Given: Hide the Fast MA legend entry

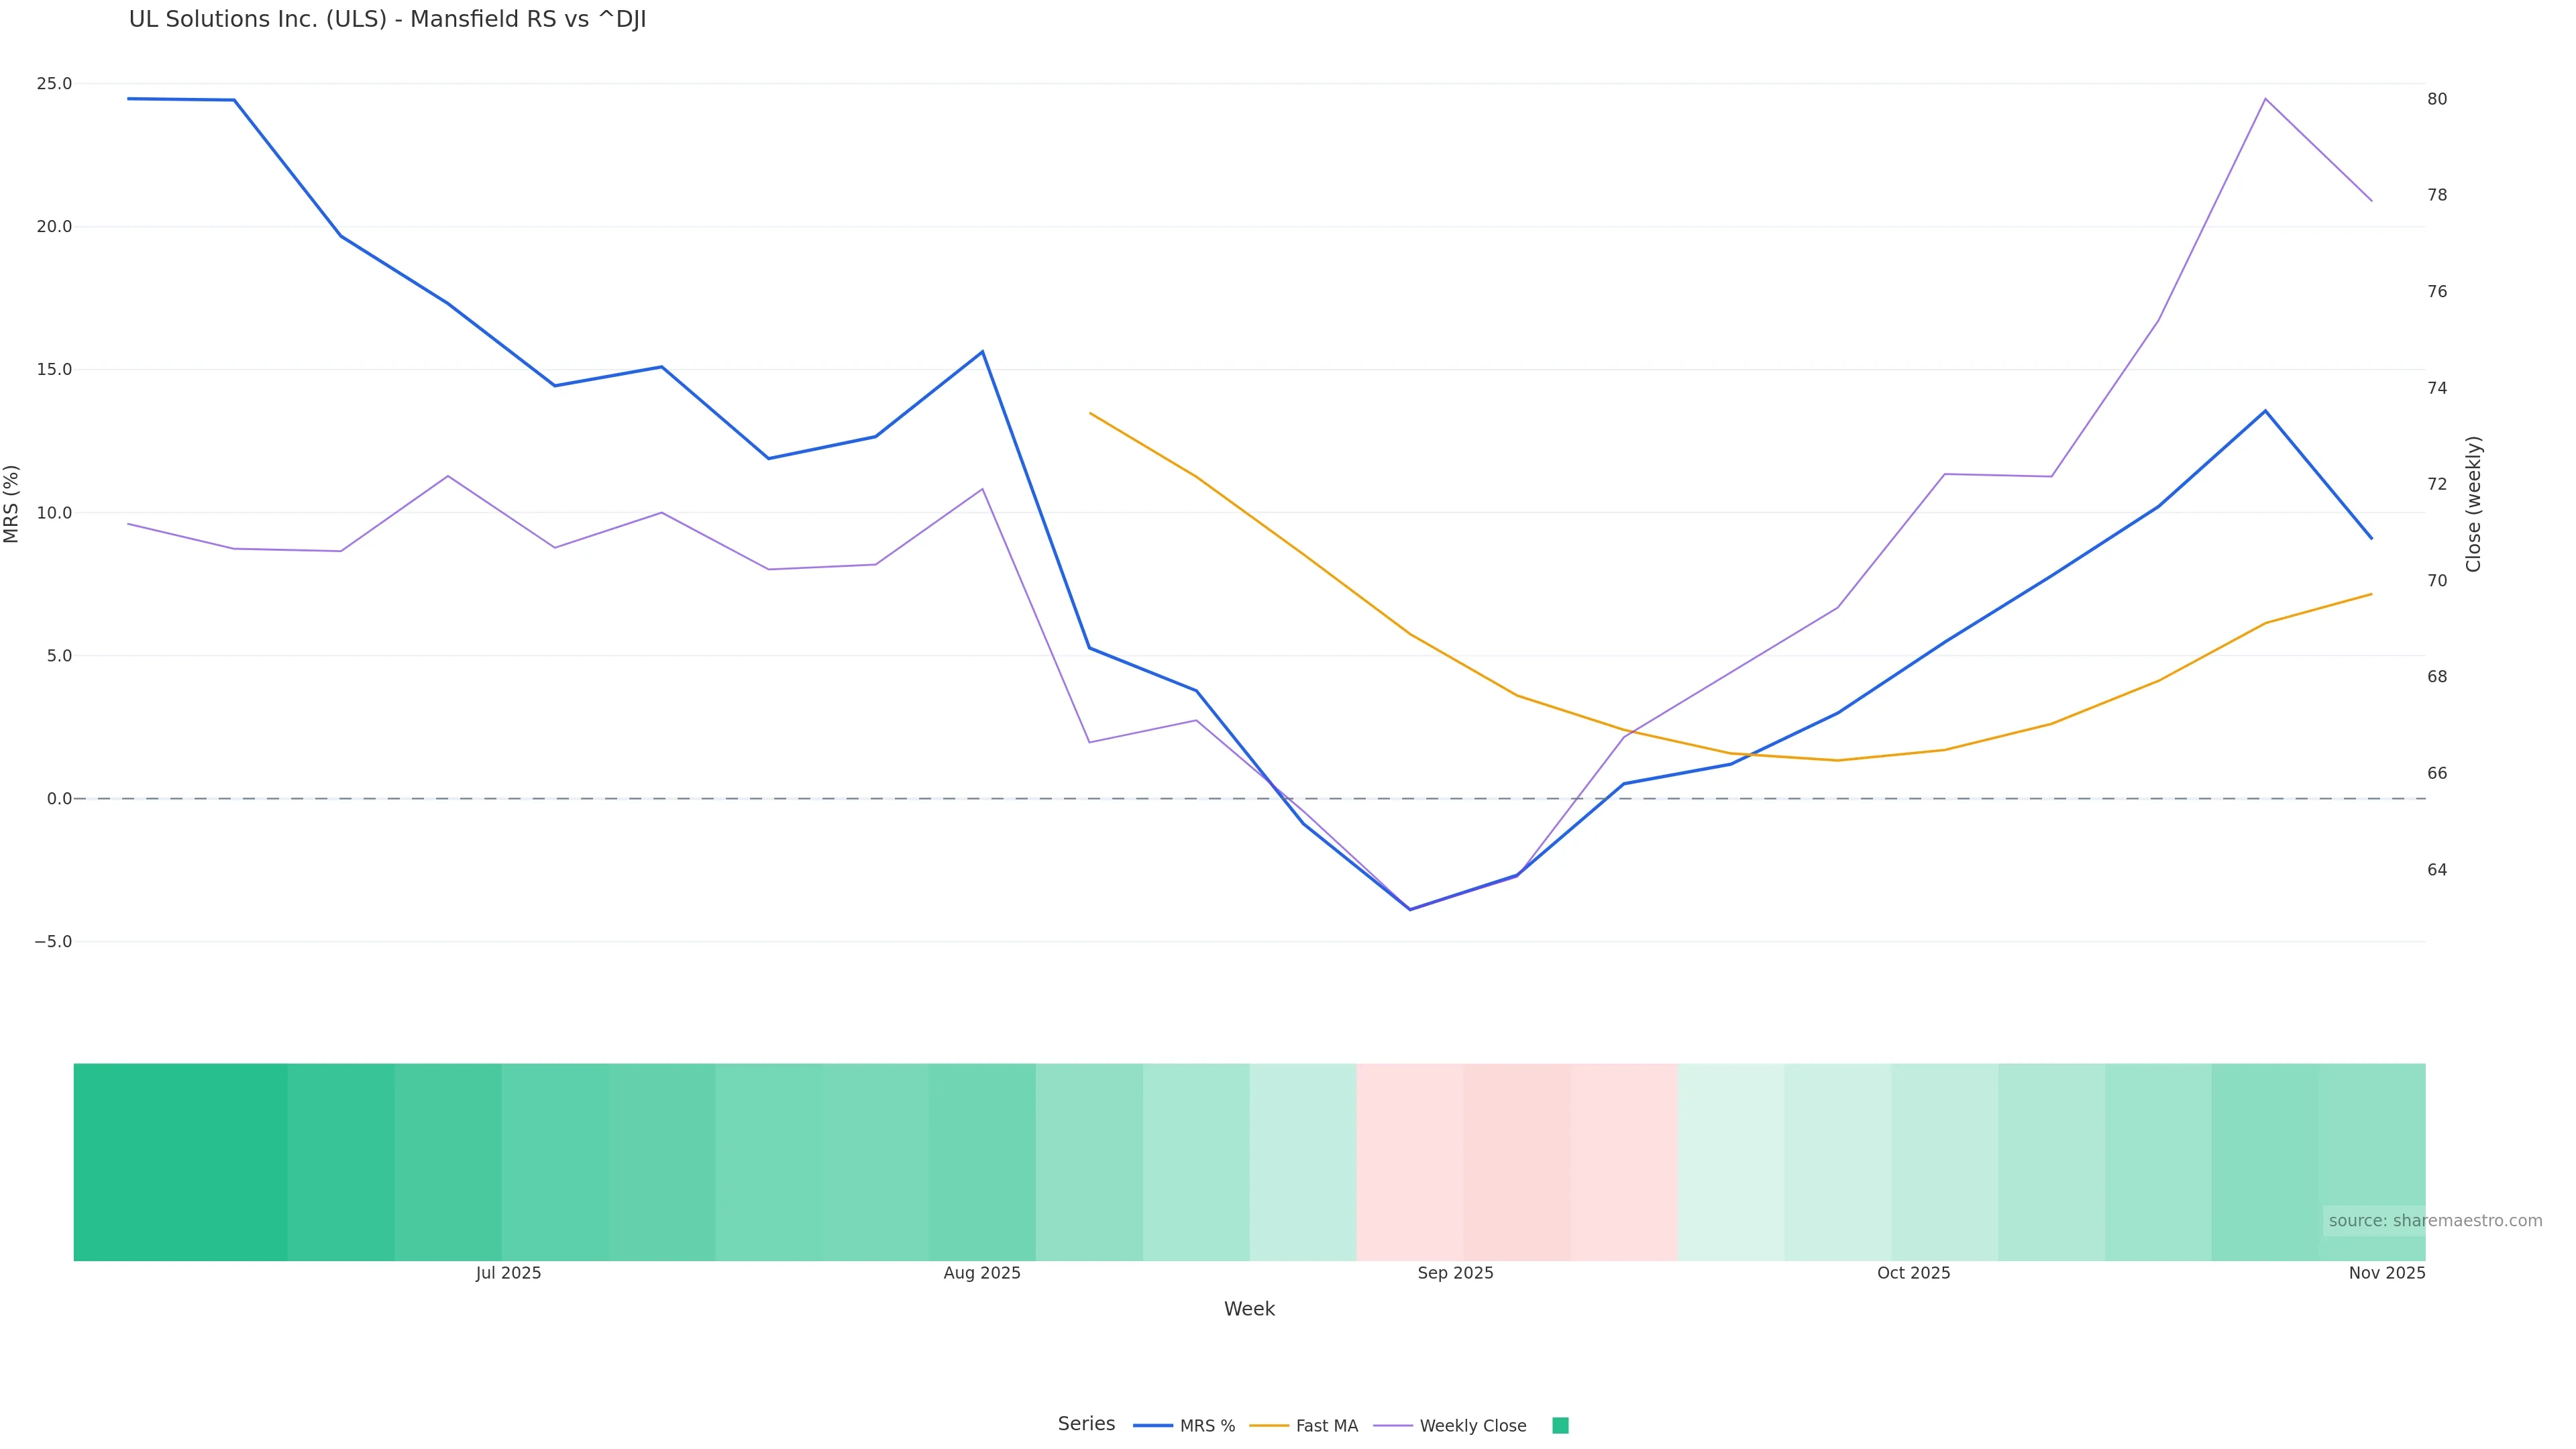Looking at the screenshot, I should pos(1326,1426).
